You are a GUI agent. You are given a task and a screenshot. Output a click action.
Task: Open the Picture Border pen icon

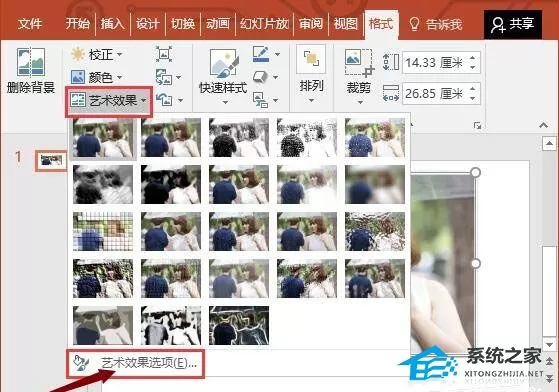point(261,54)
